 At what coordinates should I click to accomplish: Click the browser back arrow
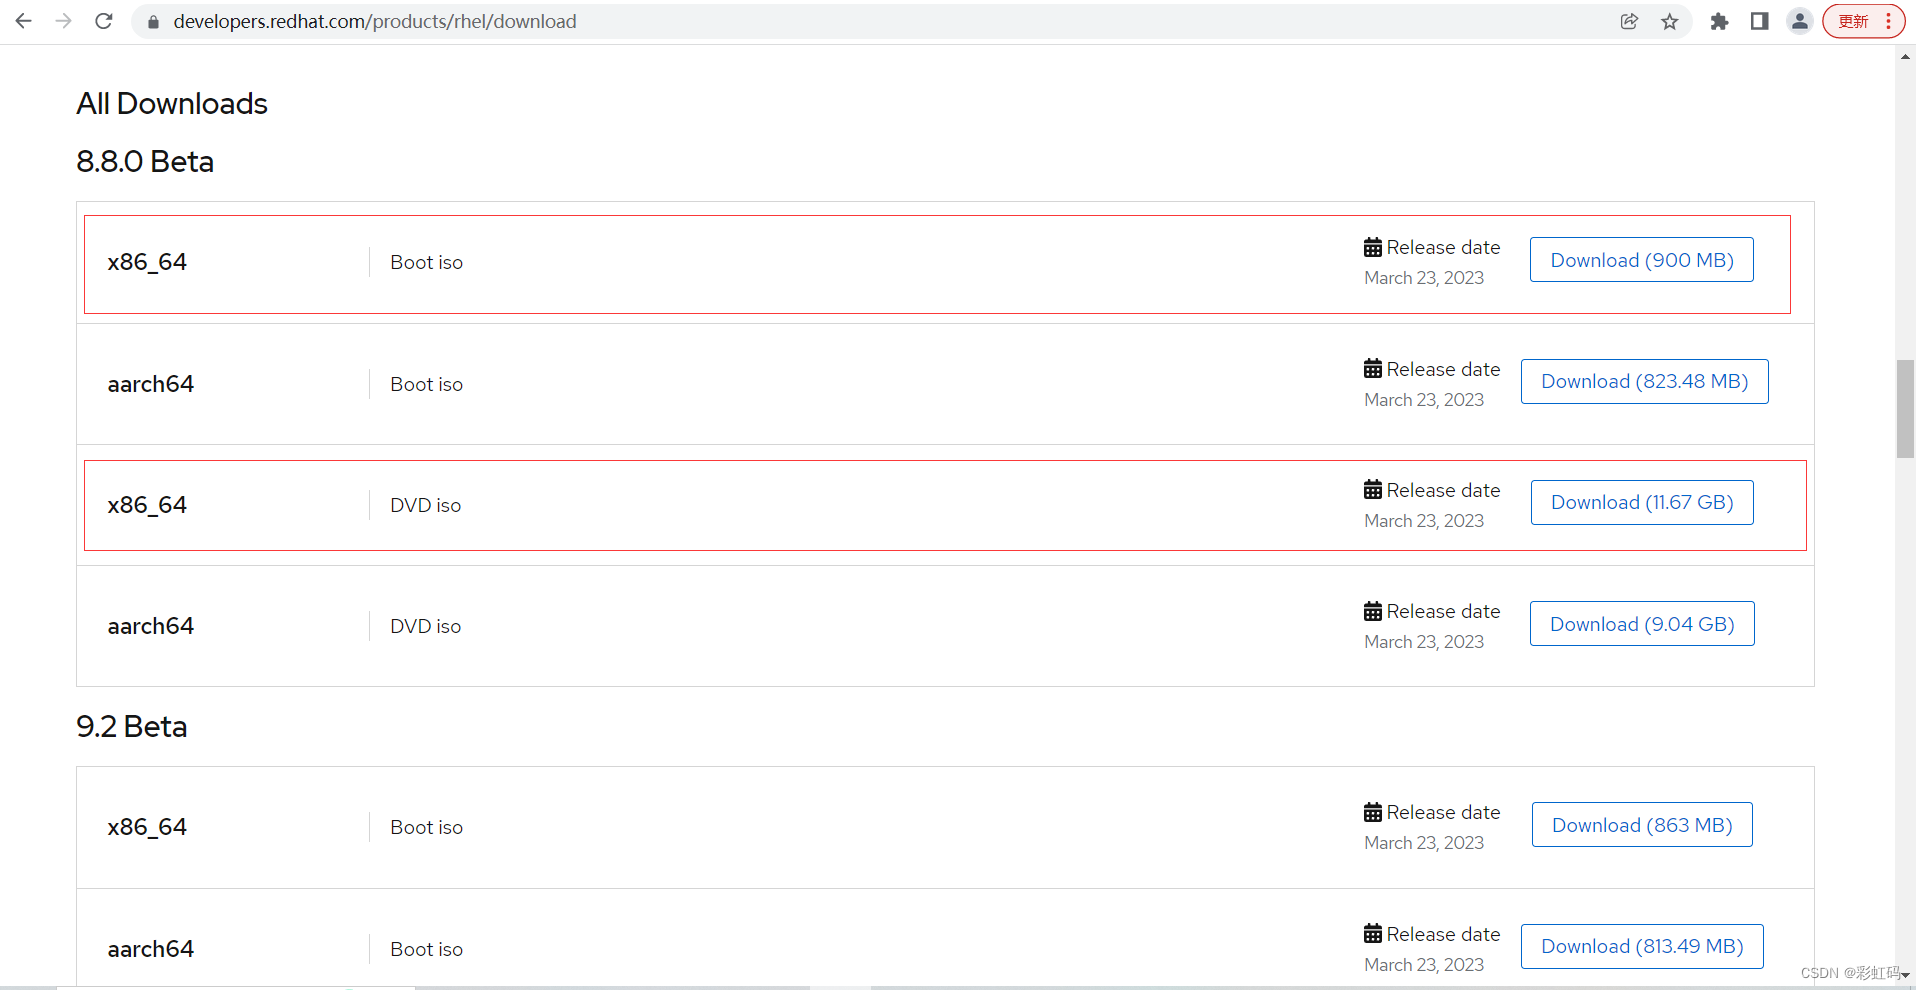pyautogui.click(x=24, y=21)
